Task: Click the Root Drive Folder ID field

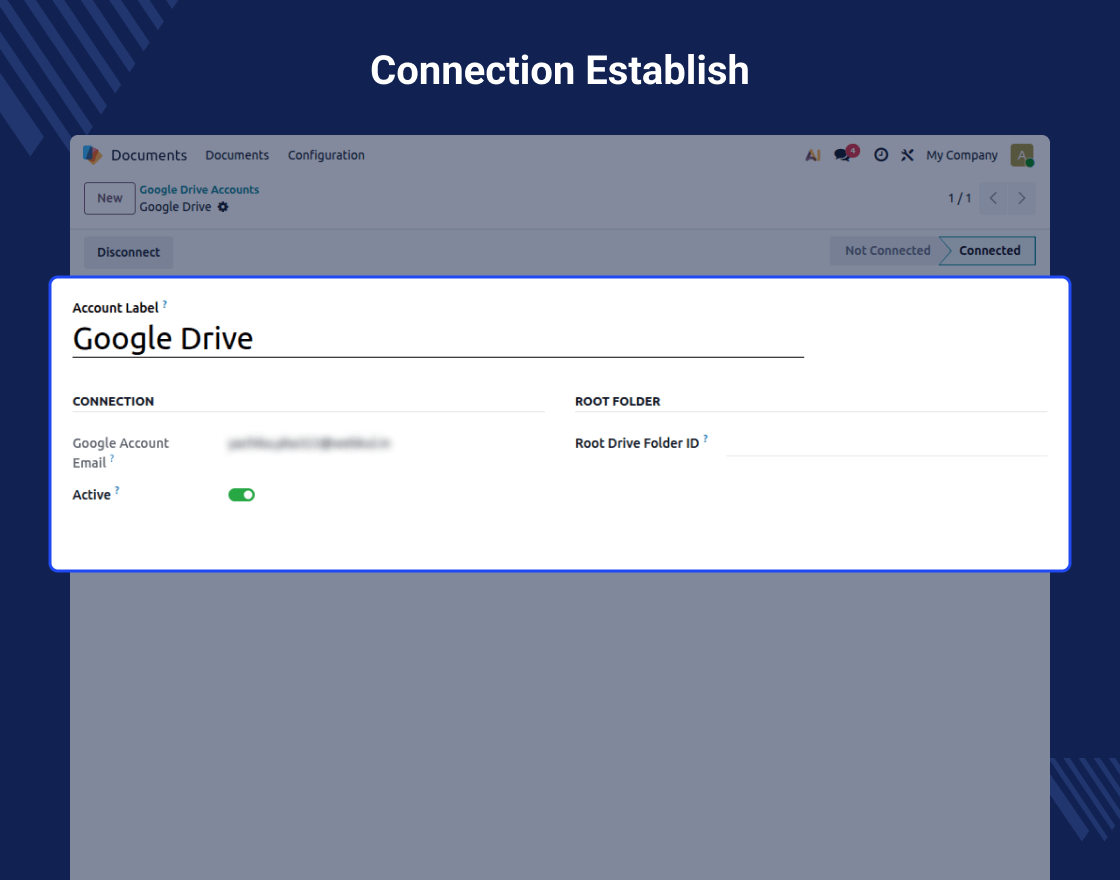Action: point(886,444)
